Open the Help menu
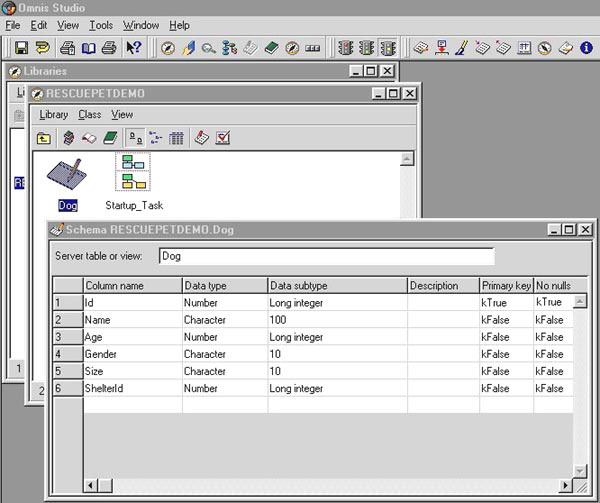Image resolution: width=600 pixels, height=503 pixels. coord(179,26)
